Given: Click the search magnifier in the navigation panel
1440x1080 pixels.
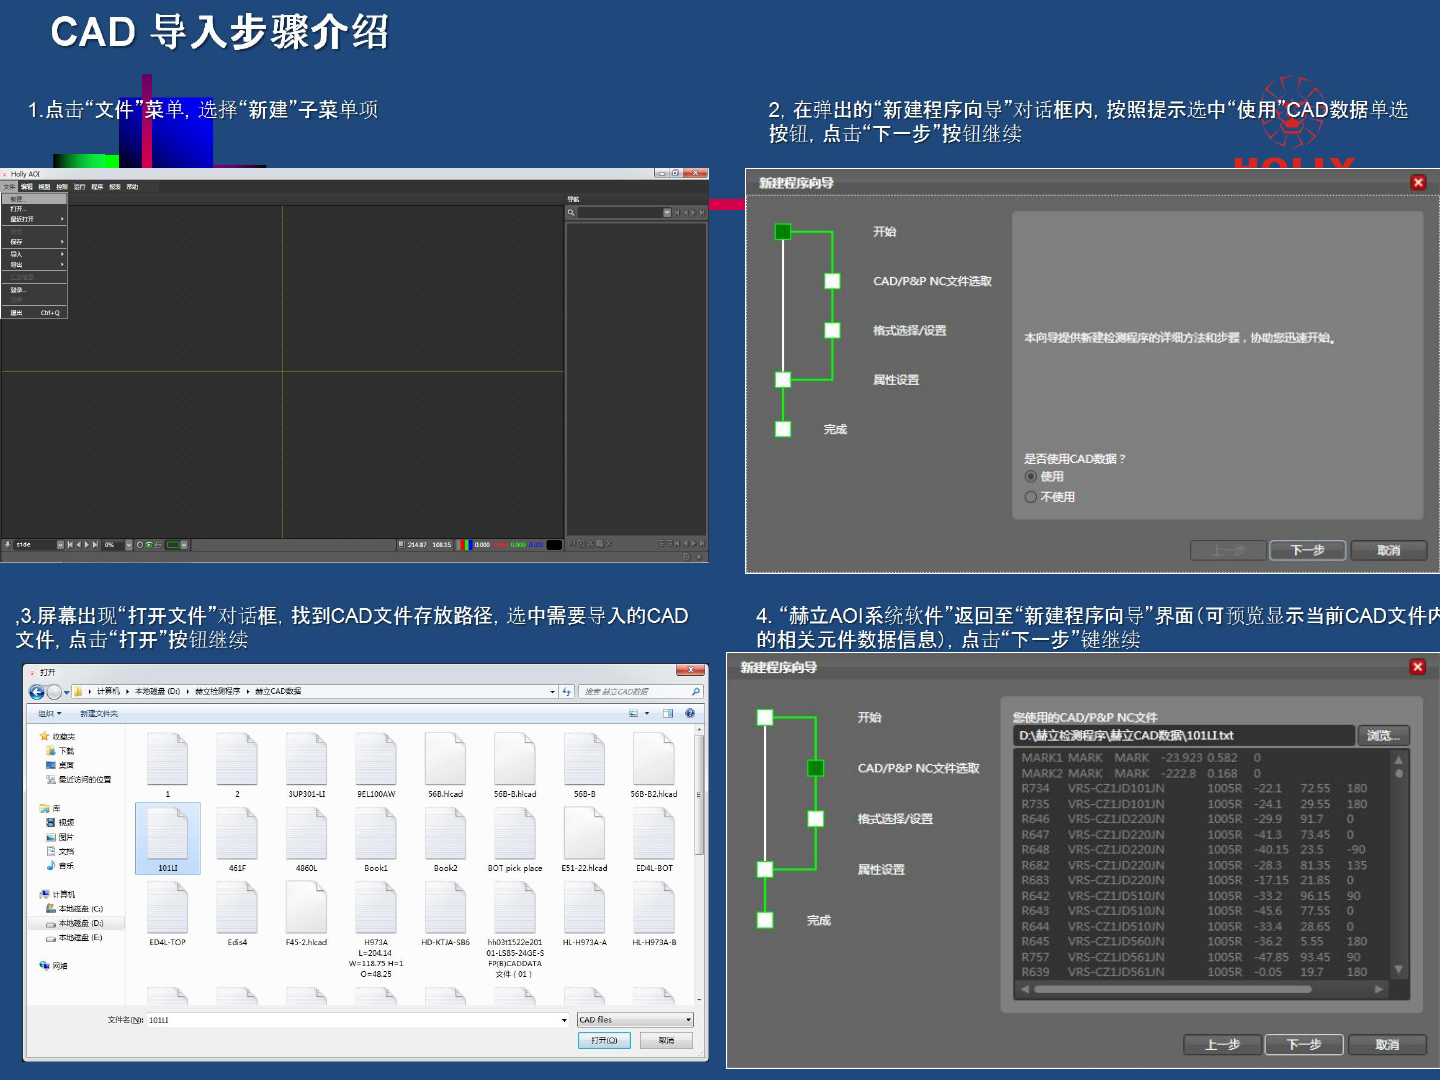Looking at the screenshot, I should (571, 212).
